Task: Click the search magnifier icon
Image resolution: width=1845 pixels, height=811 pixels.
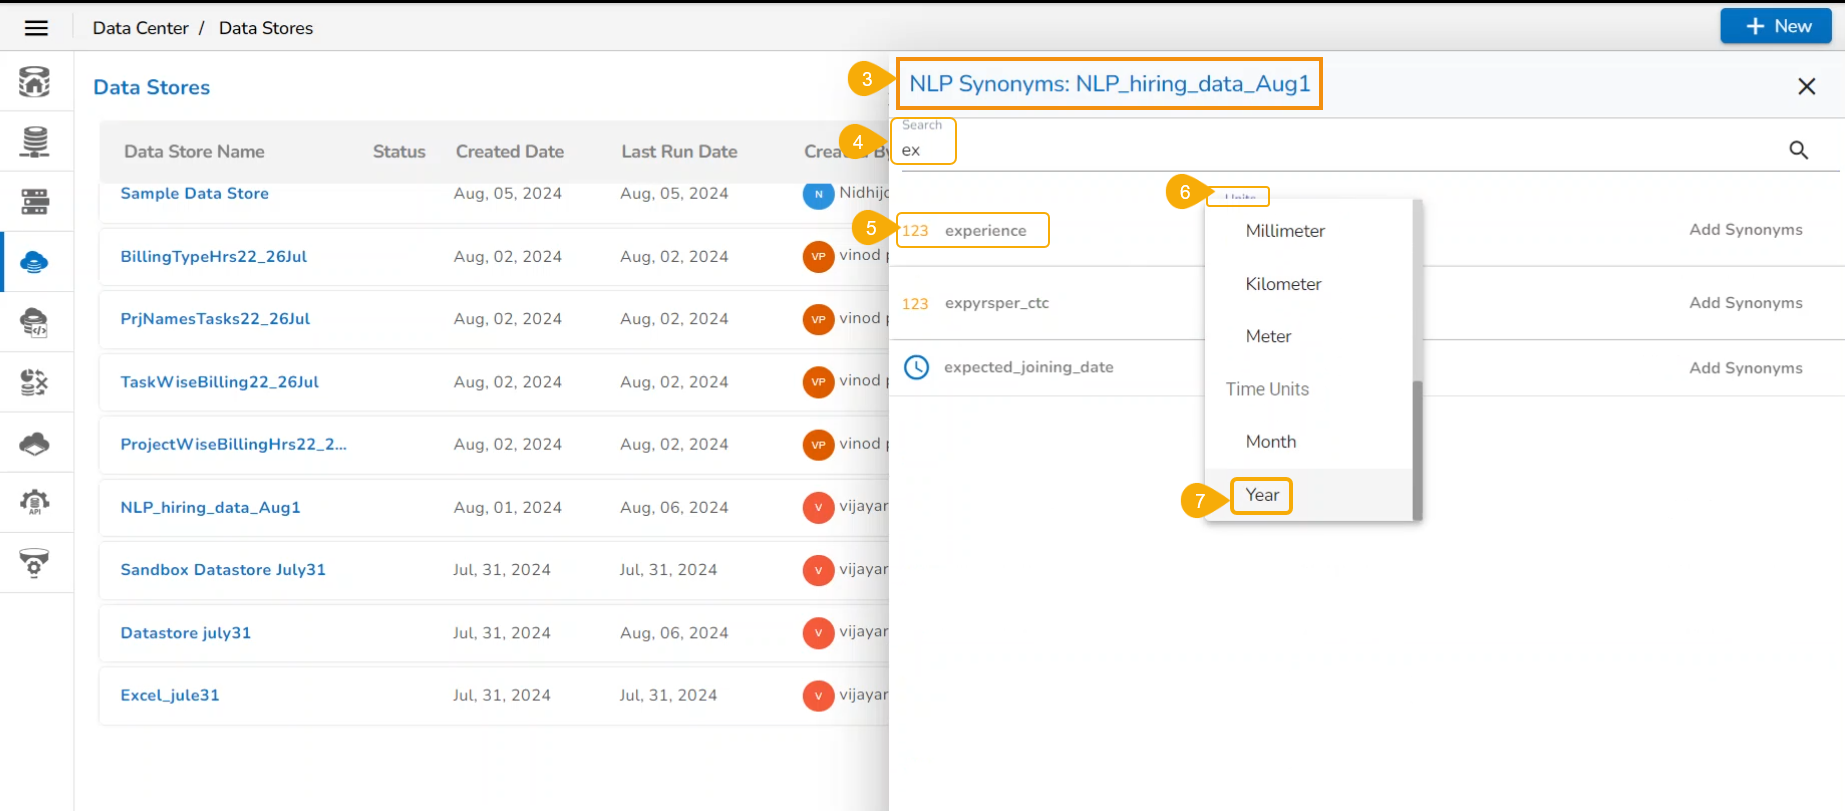Action: tap(1798, 150)
